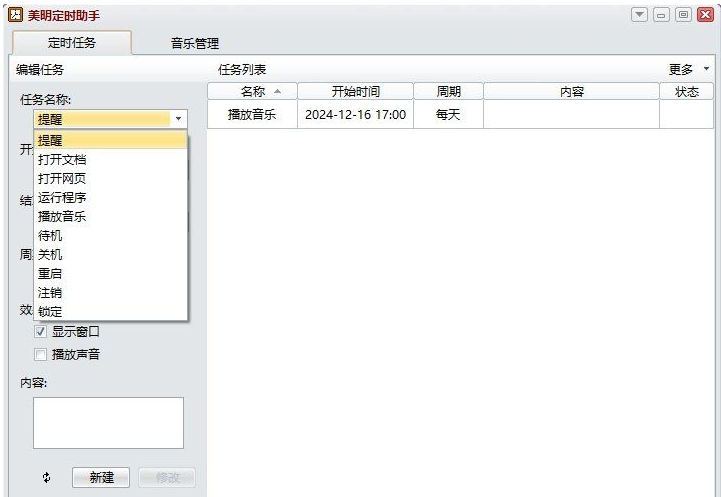The height and width of the screenshot is (497, 721).
Task: Click the 开始时间 column header
Action: click(355, 91)
